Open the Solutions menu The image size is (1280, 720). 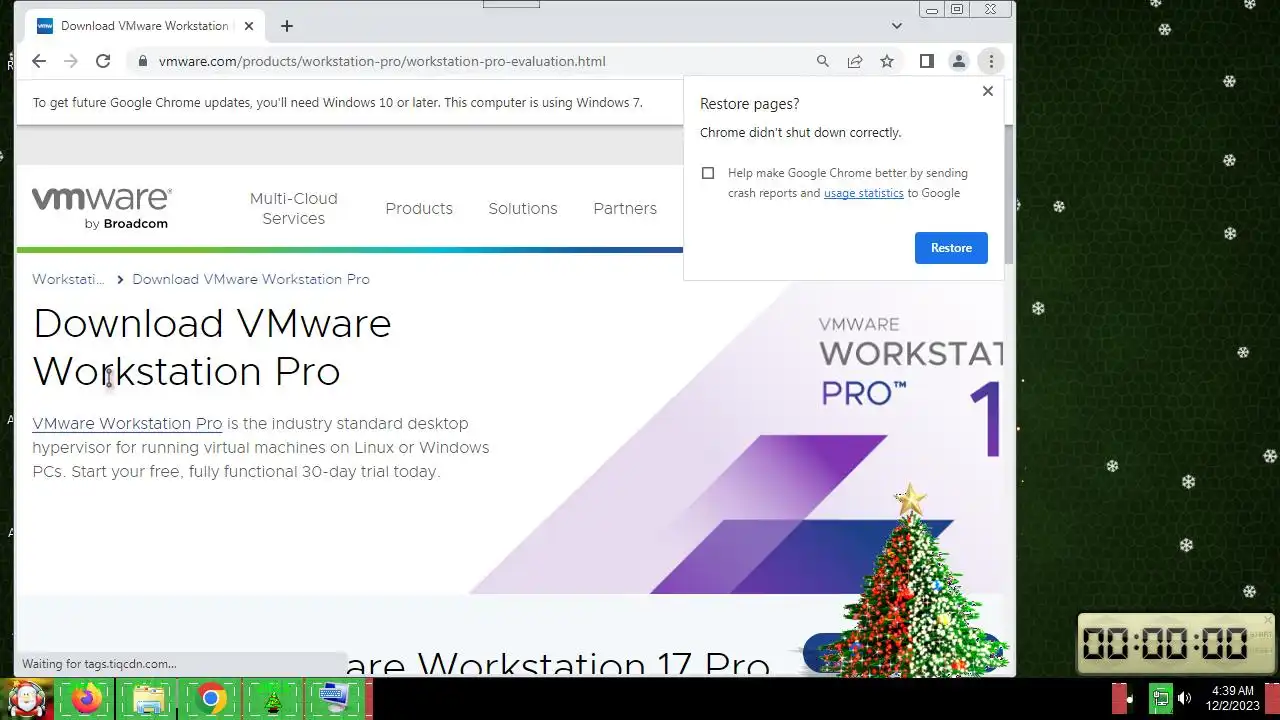point(523,208)
